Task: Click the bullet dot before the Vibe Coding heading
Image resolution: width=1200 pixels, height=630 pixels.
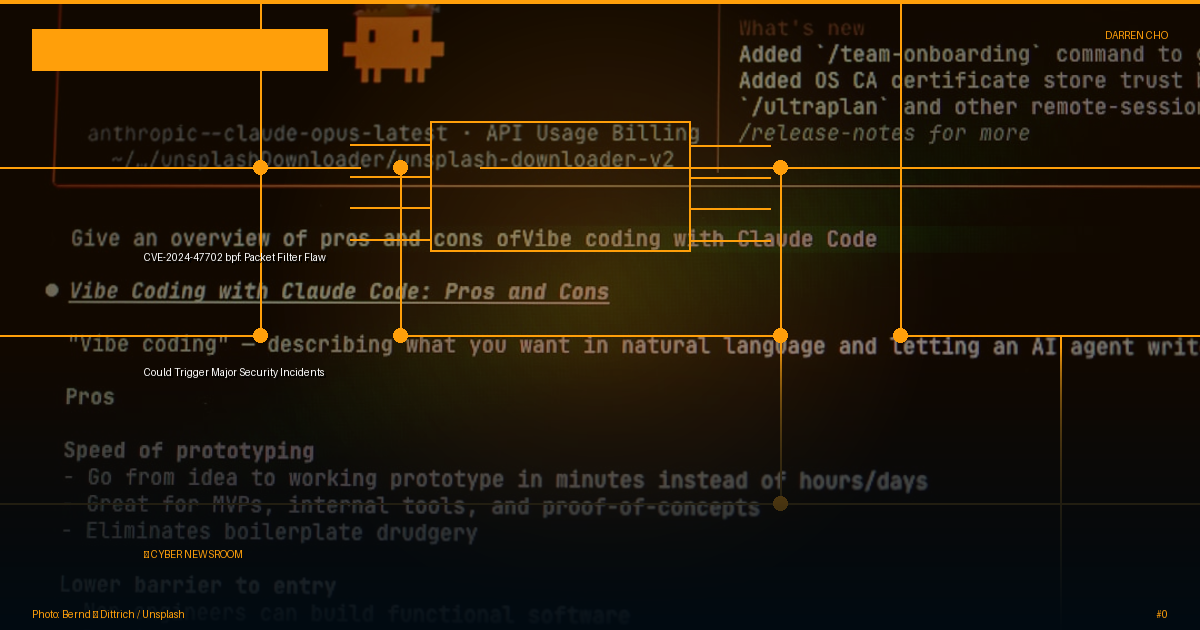Action: coord(52,291)
